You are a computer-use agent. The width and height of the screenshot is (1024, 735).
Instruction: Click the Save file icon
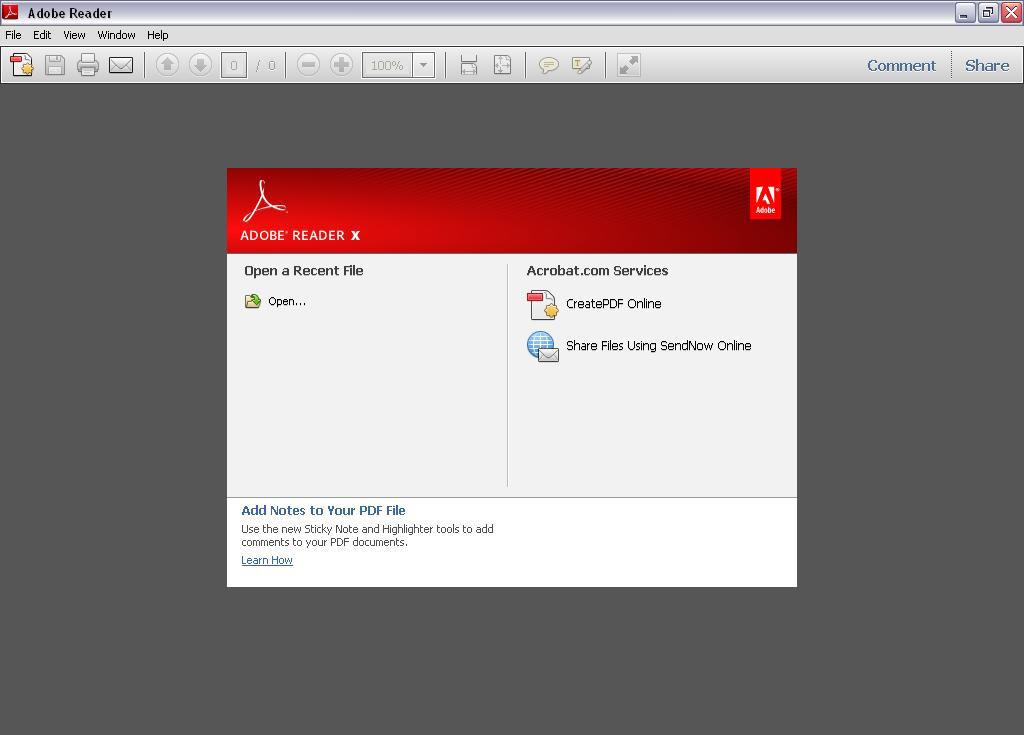55,65
